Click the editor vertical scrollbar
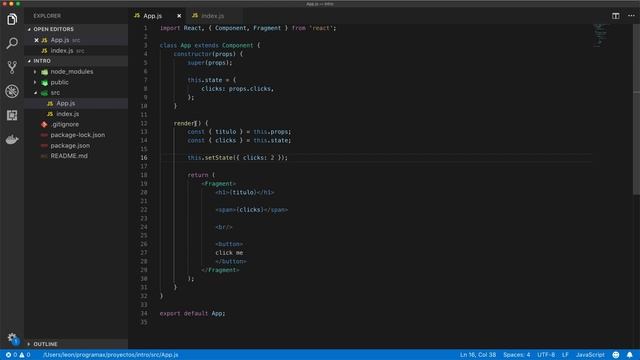 pos(636,109)
